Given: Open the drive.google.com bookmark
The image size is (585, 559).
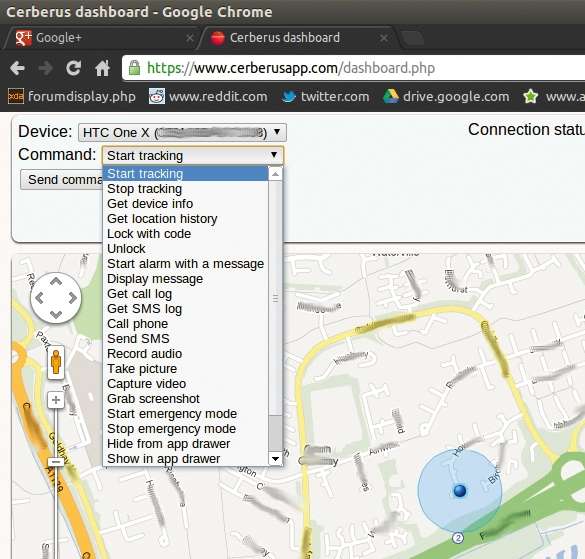Looking at the screenshot, I should pos(446,97).
